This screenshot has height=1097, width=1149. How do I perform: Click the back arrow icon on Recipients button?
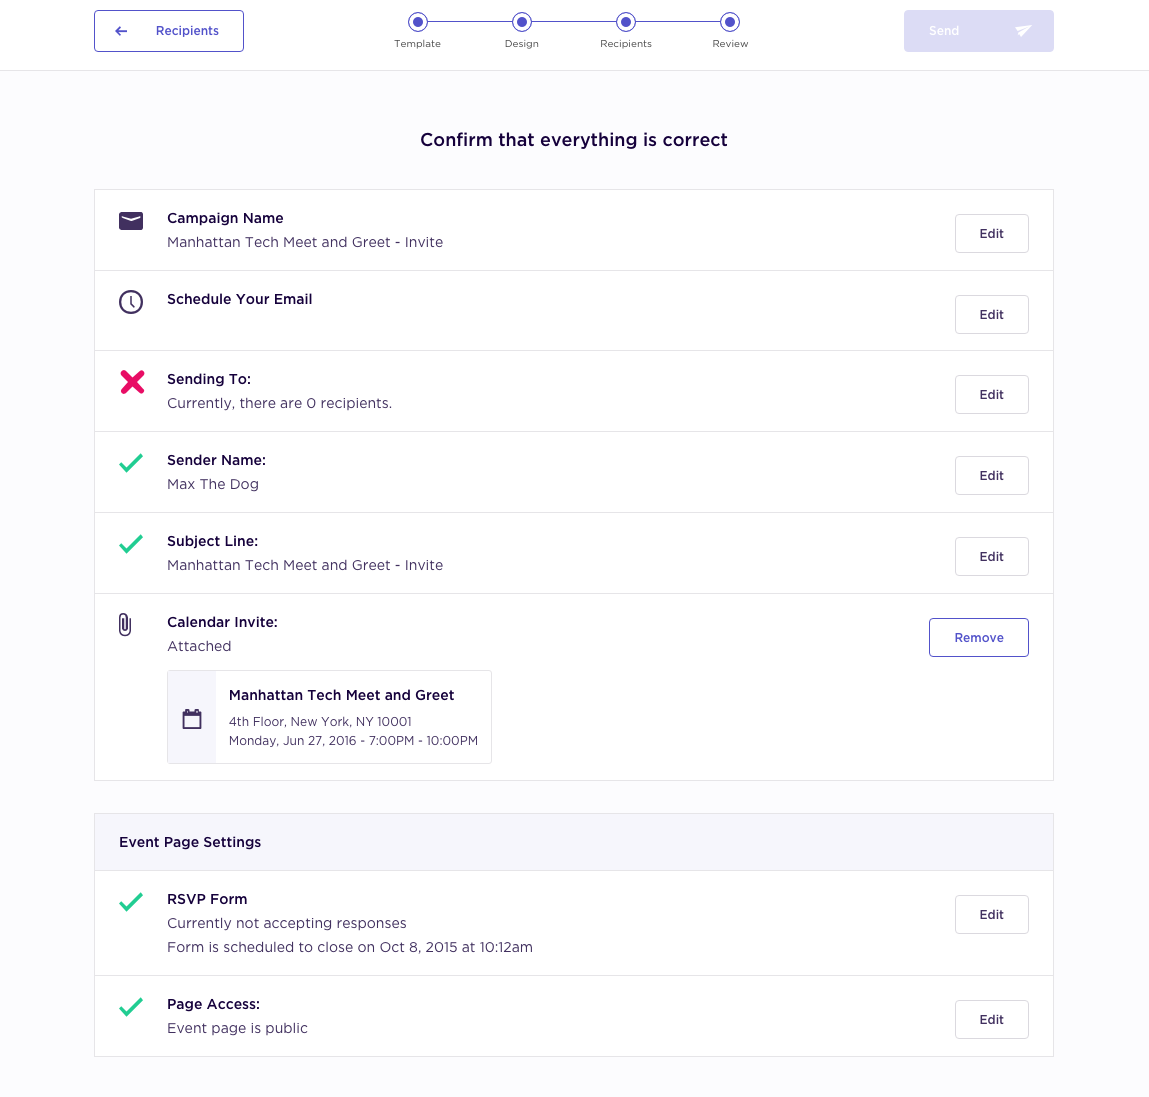[122, 31]
